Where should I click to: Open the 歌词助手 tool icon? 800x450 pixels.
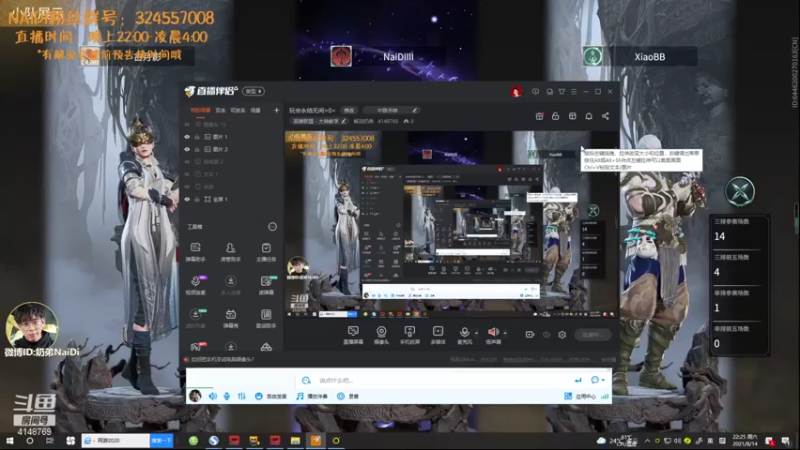tap(266, 318)
